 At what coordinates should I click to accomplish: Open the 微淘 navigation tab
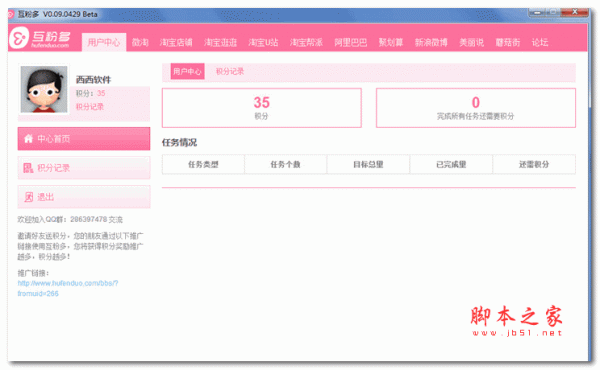[x=140, y=42]
